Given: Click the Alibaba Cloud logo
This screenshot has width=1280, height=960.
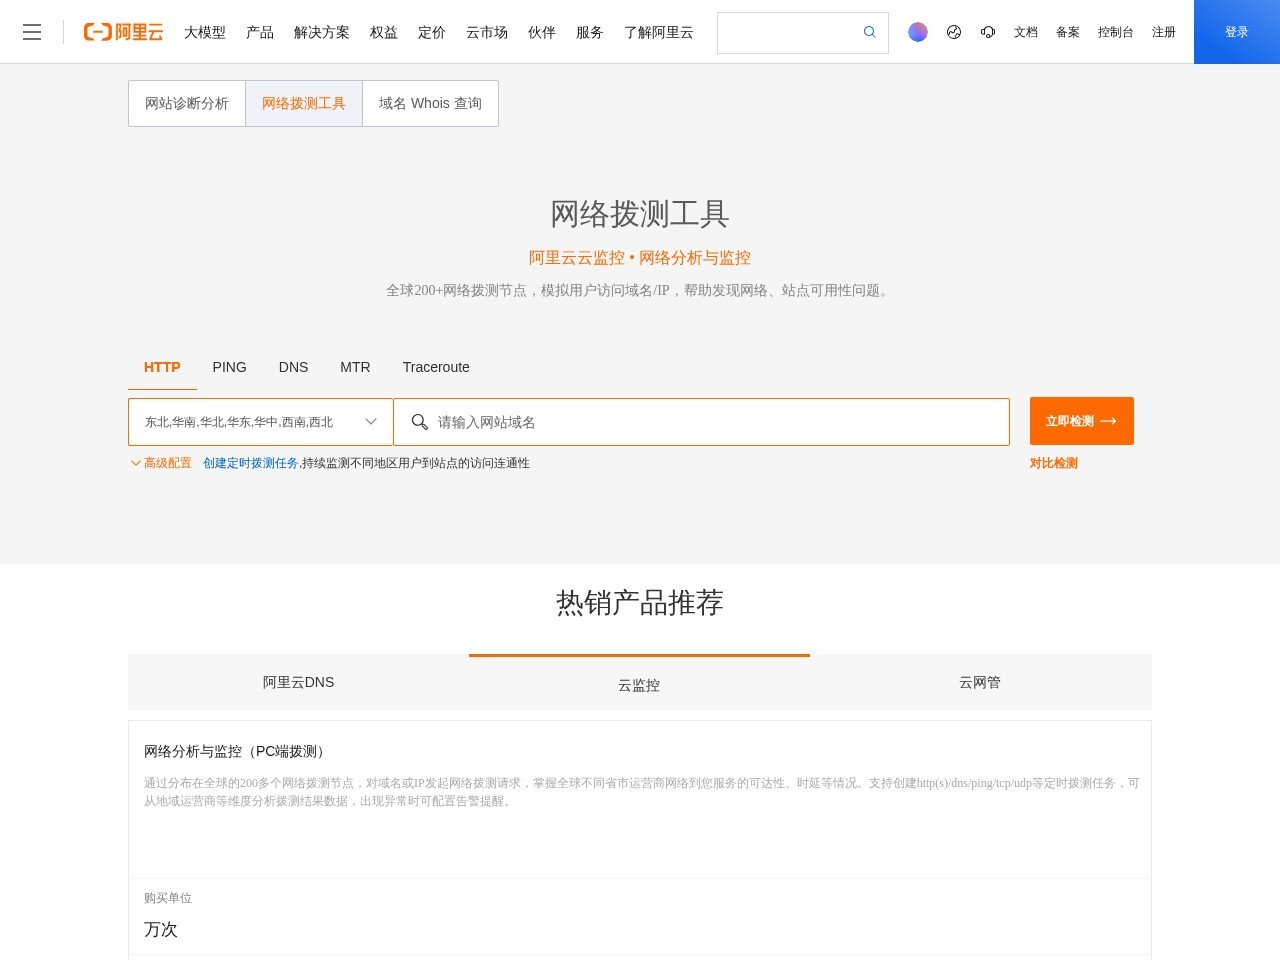Looking at the screenshot, I should click(122, 31).
